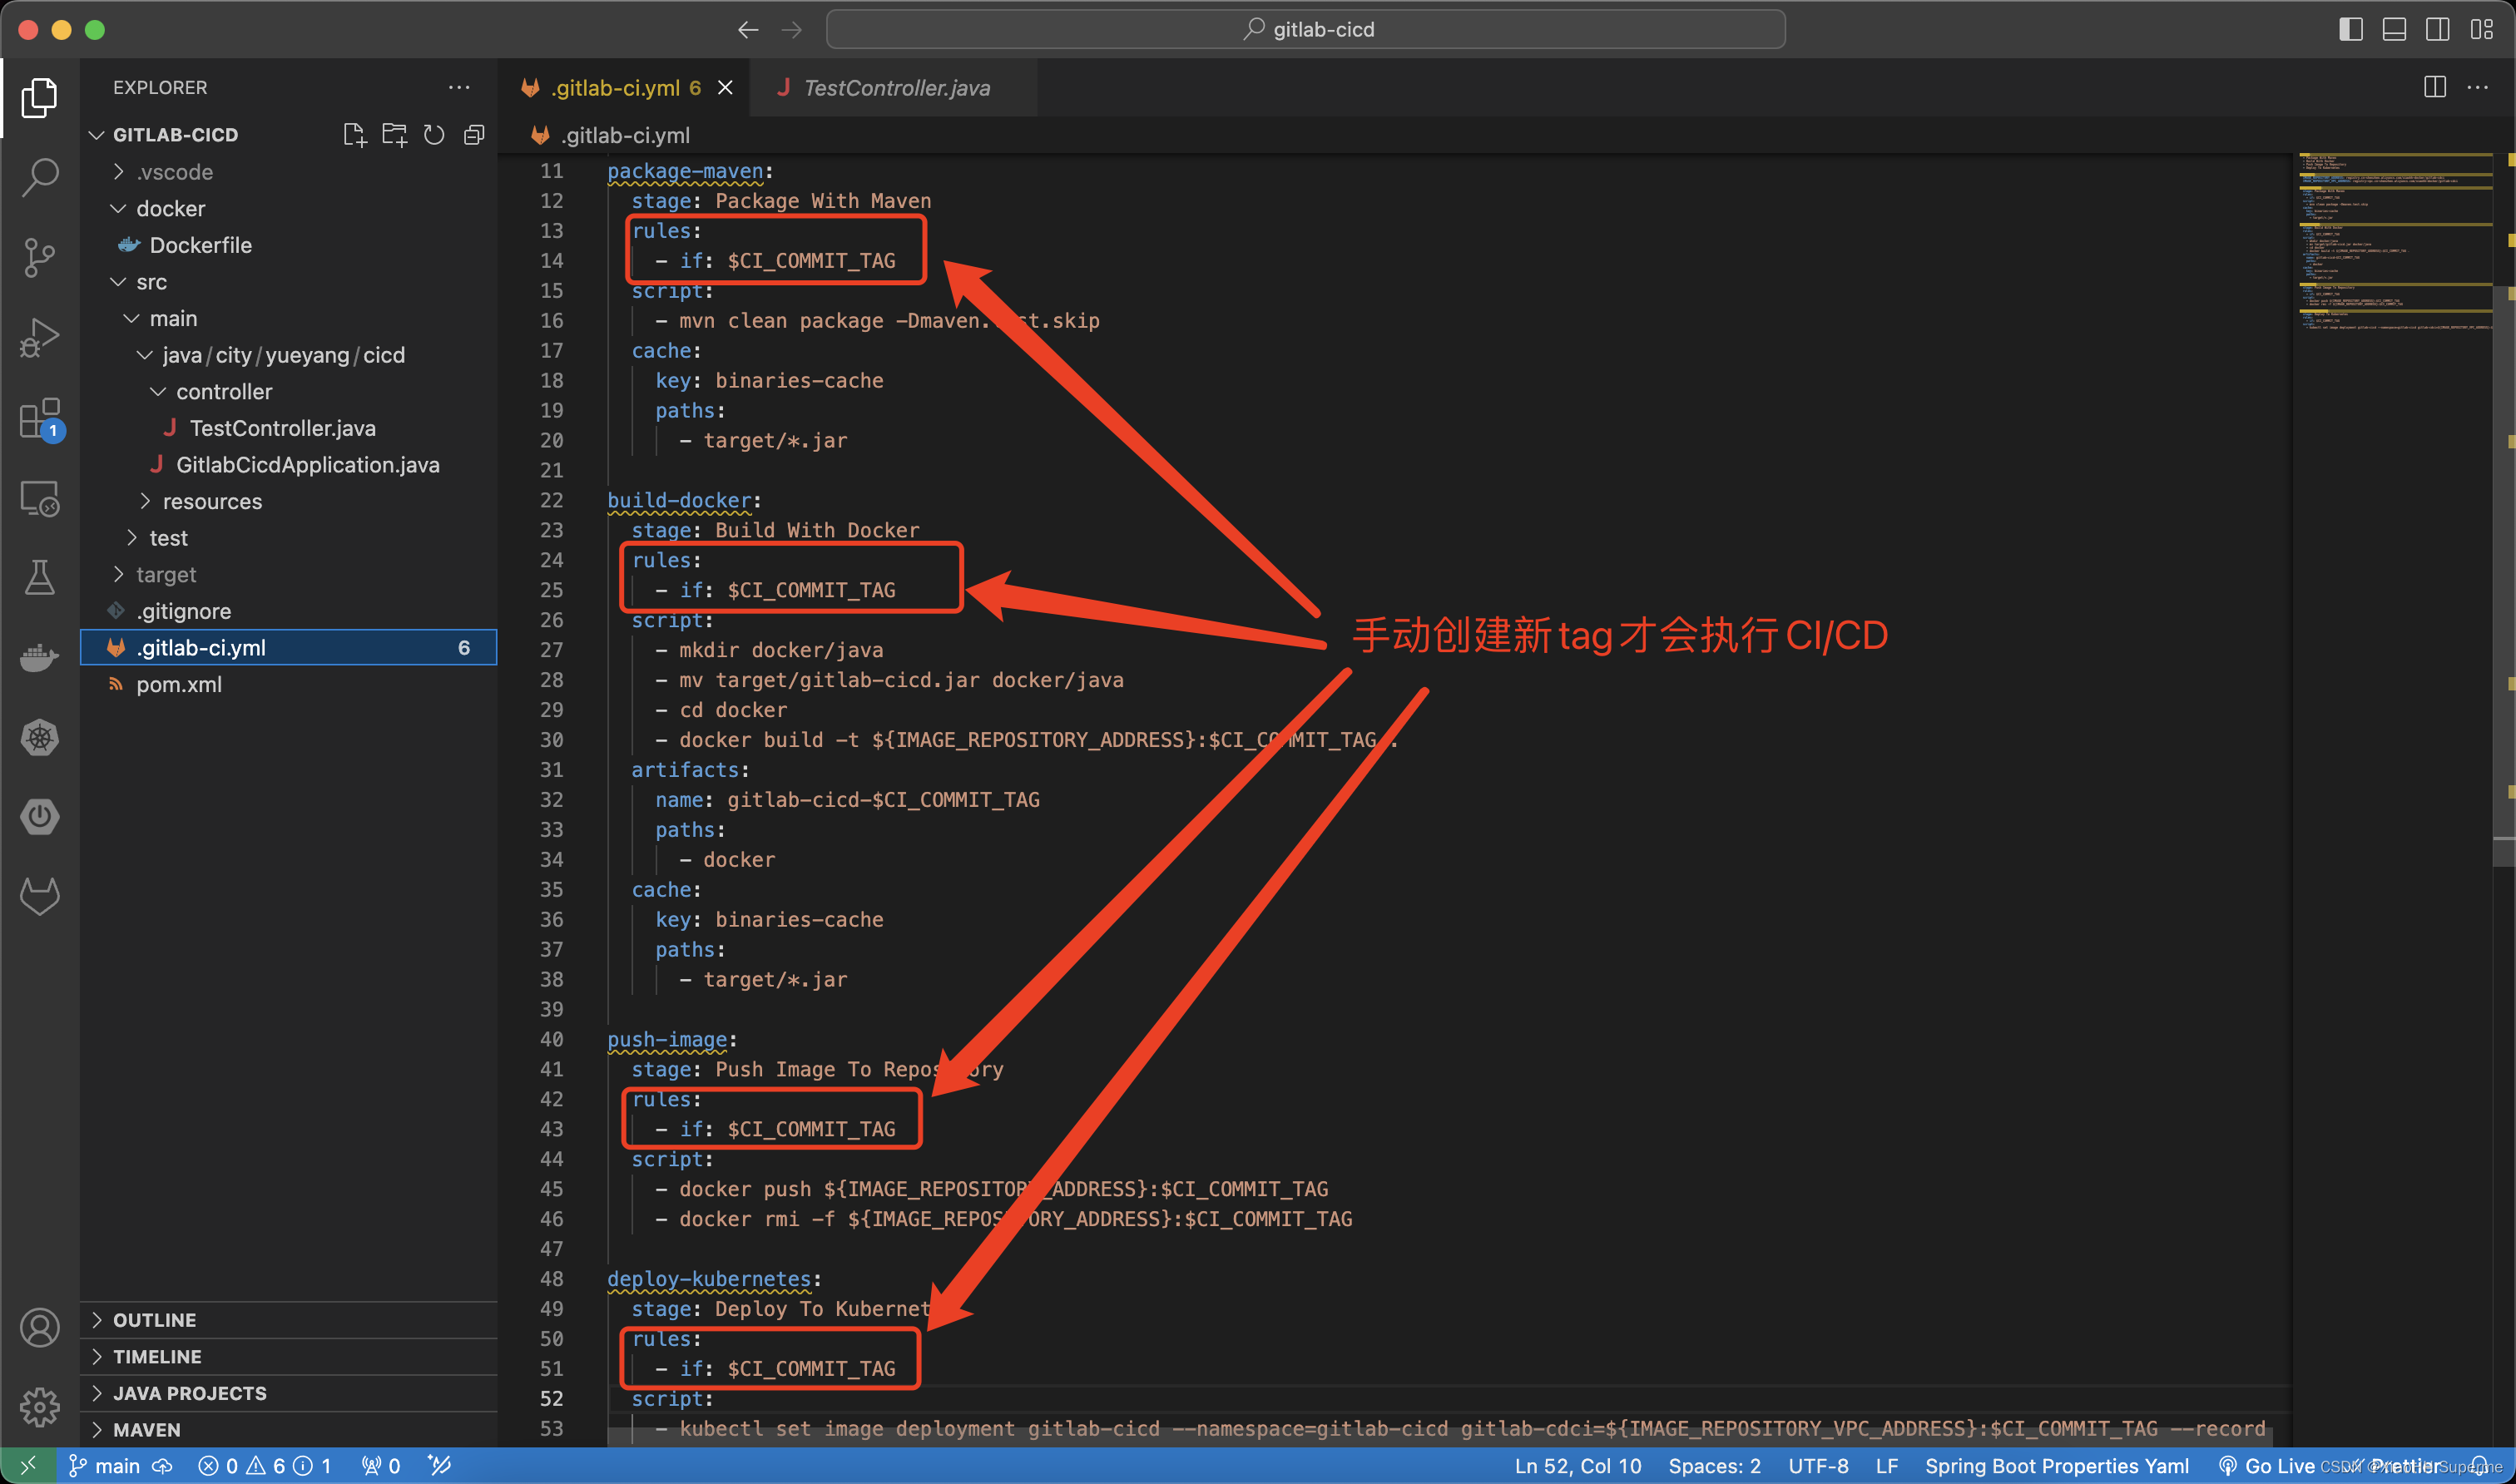Screen dimensions: 2516x1484
Task: Switch to the TestController.java tab
Action: (x=896, y=88)
